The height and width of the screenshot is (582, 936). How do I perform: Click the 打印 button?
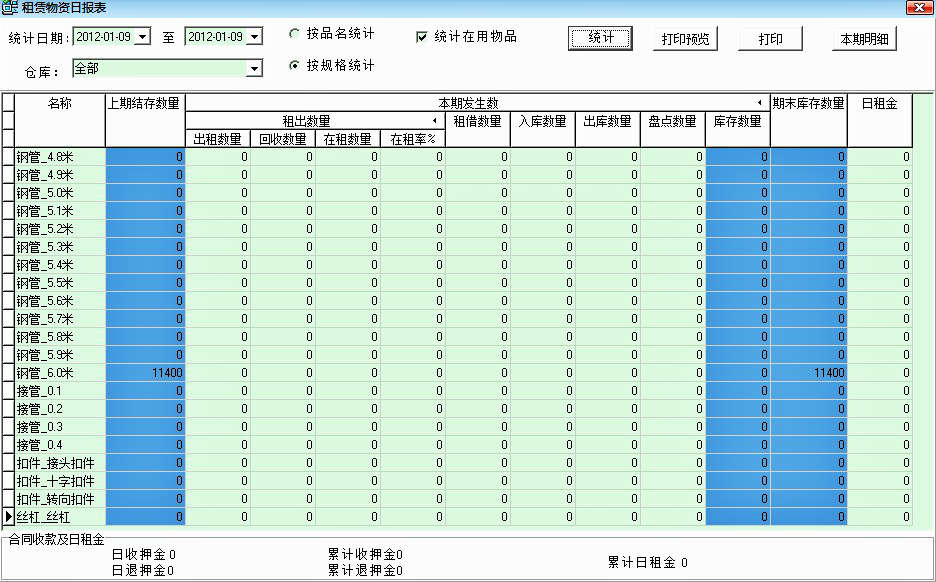(771, 39)
